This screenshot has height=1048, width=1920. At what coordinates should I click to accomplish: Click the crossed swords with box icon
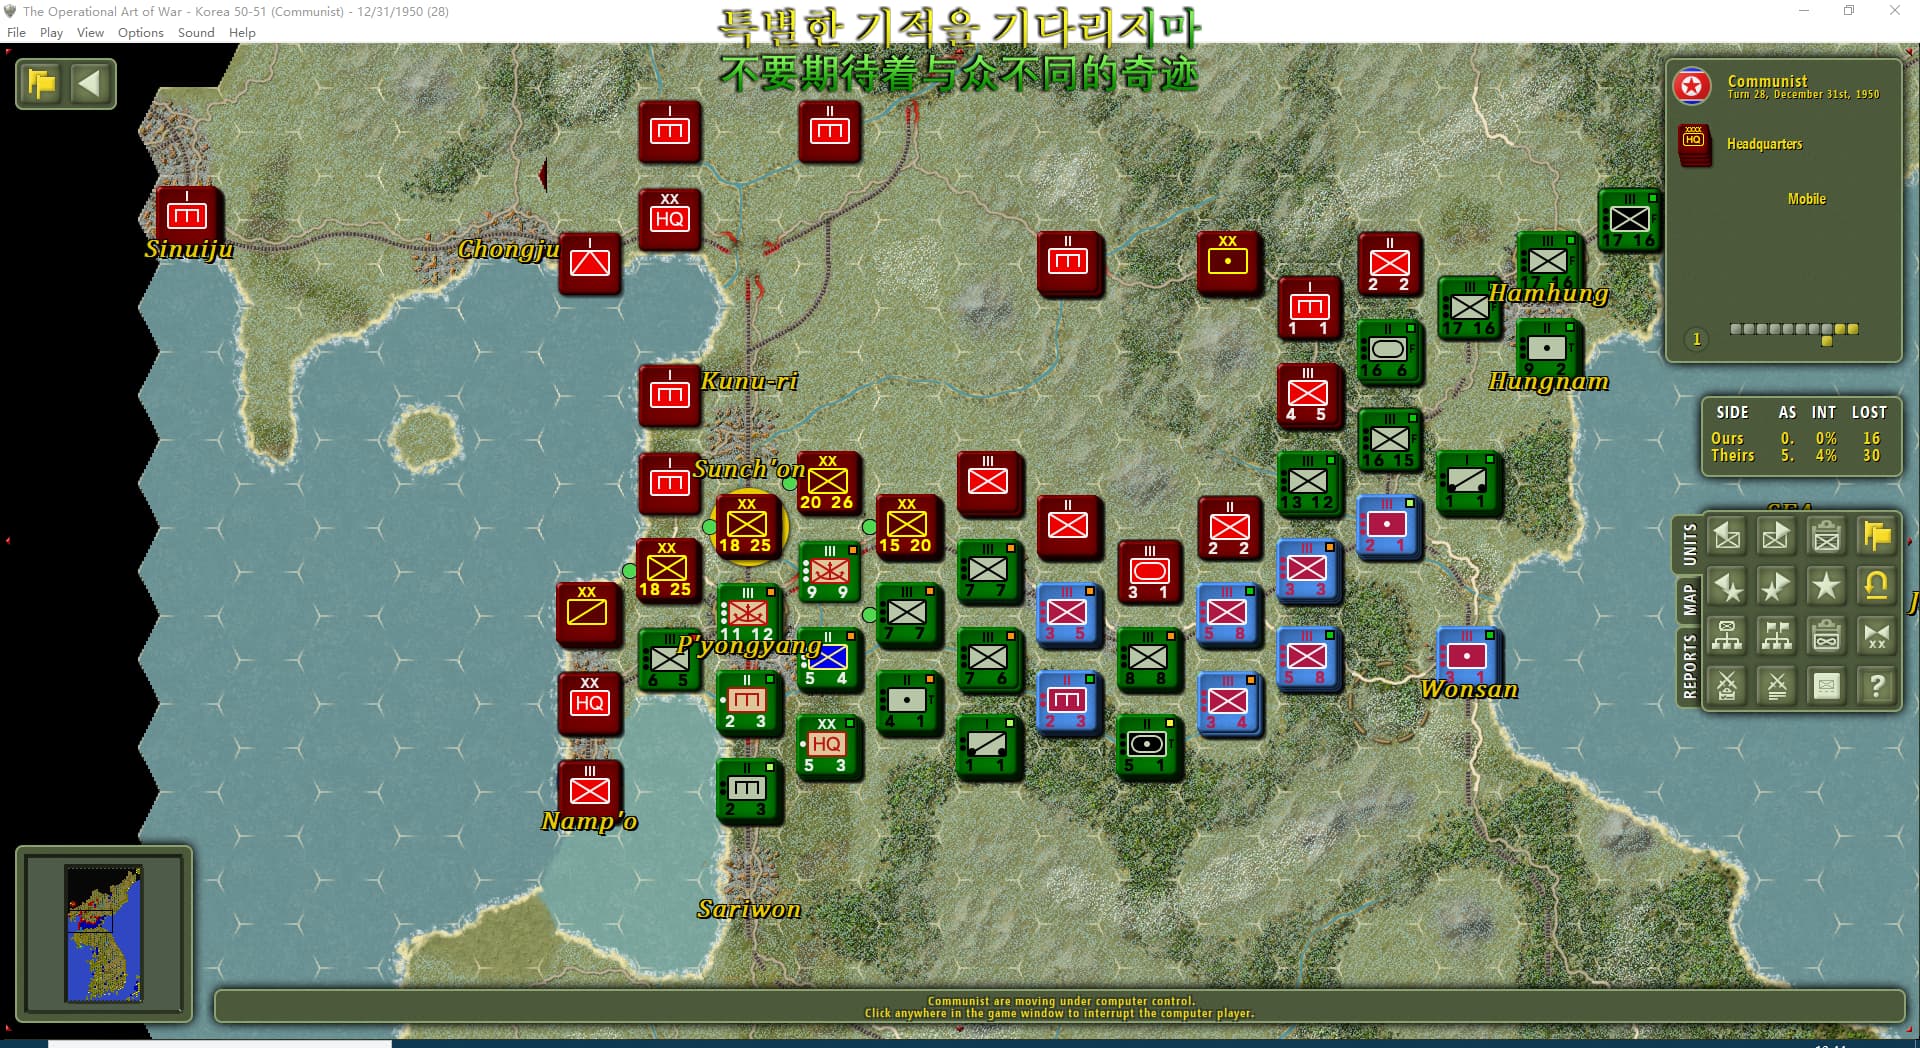[x=1727, y=686]
